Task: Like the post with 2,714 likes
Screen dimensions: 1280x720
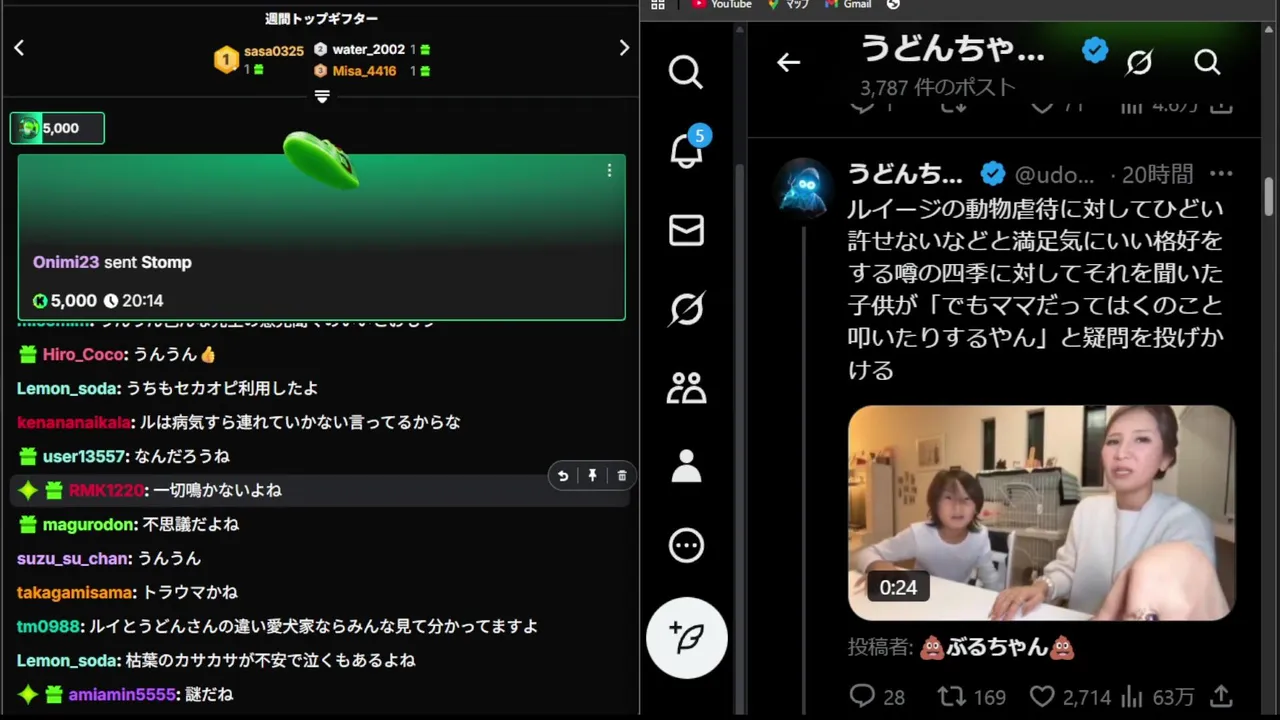Action: tap(1070, 697)
